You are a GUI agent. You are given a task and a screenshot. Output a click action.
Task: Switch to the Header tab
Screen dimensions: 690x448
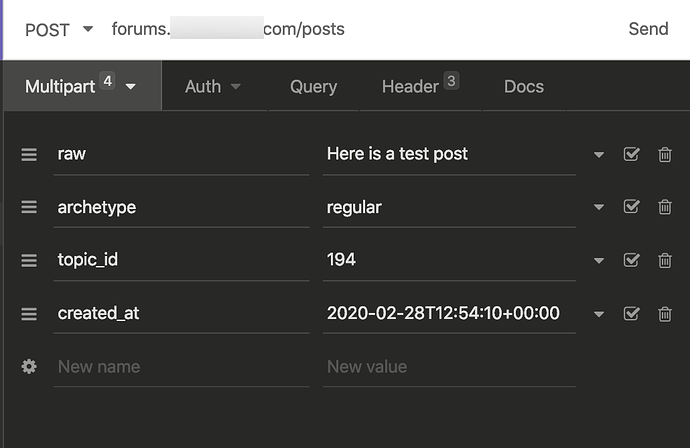click(x=420, y=85)
